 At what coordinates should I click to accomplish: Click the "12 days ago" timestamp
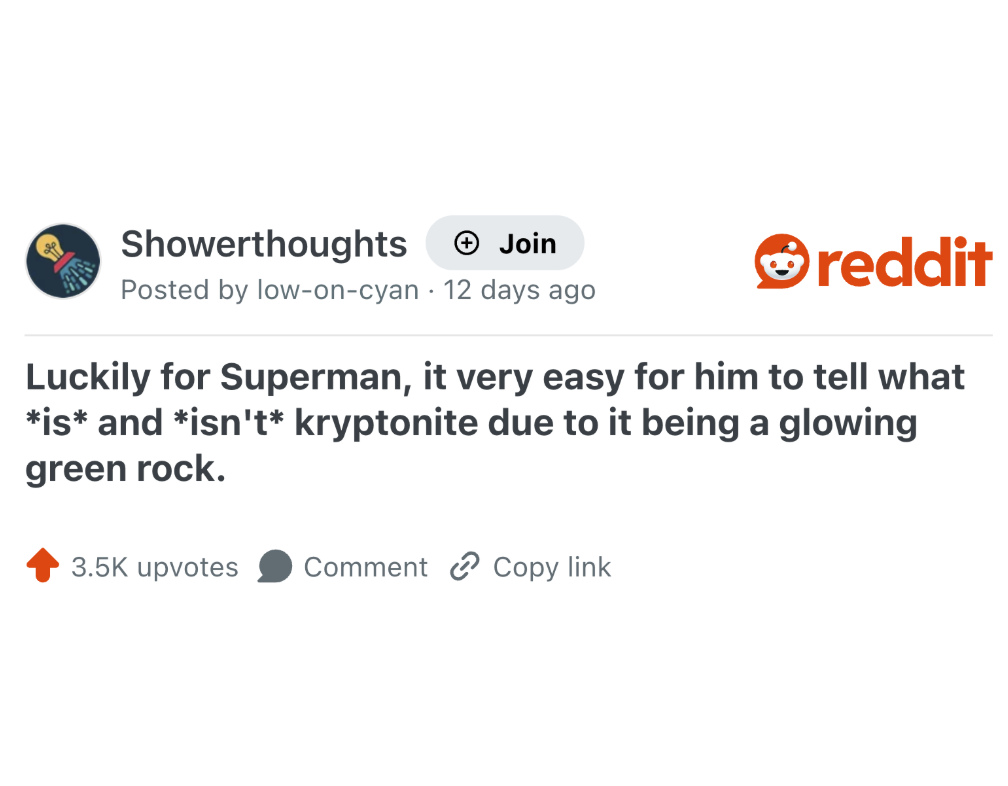click(519, 290)
